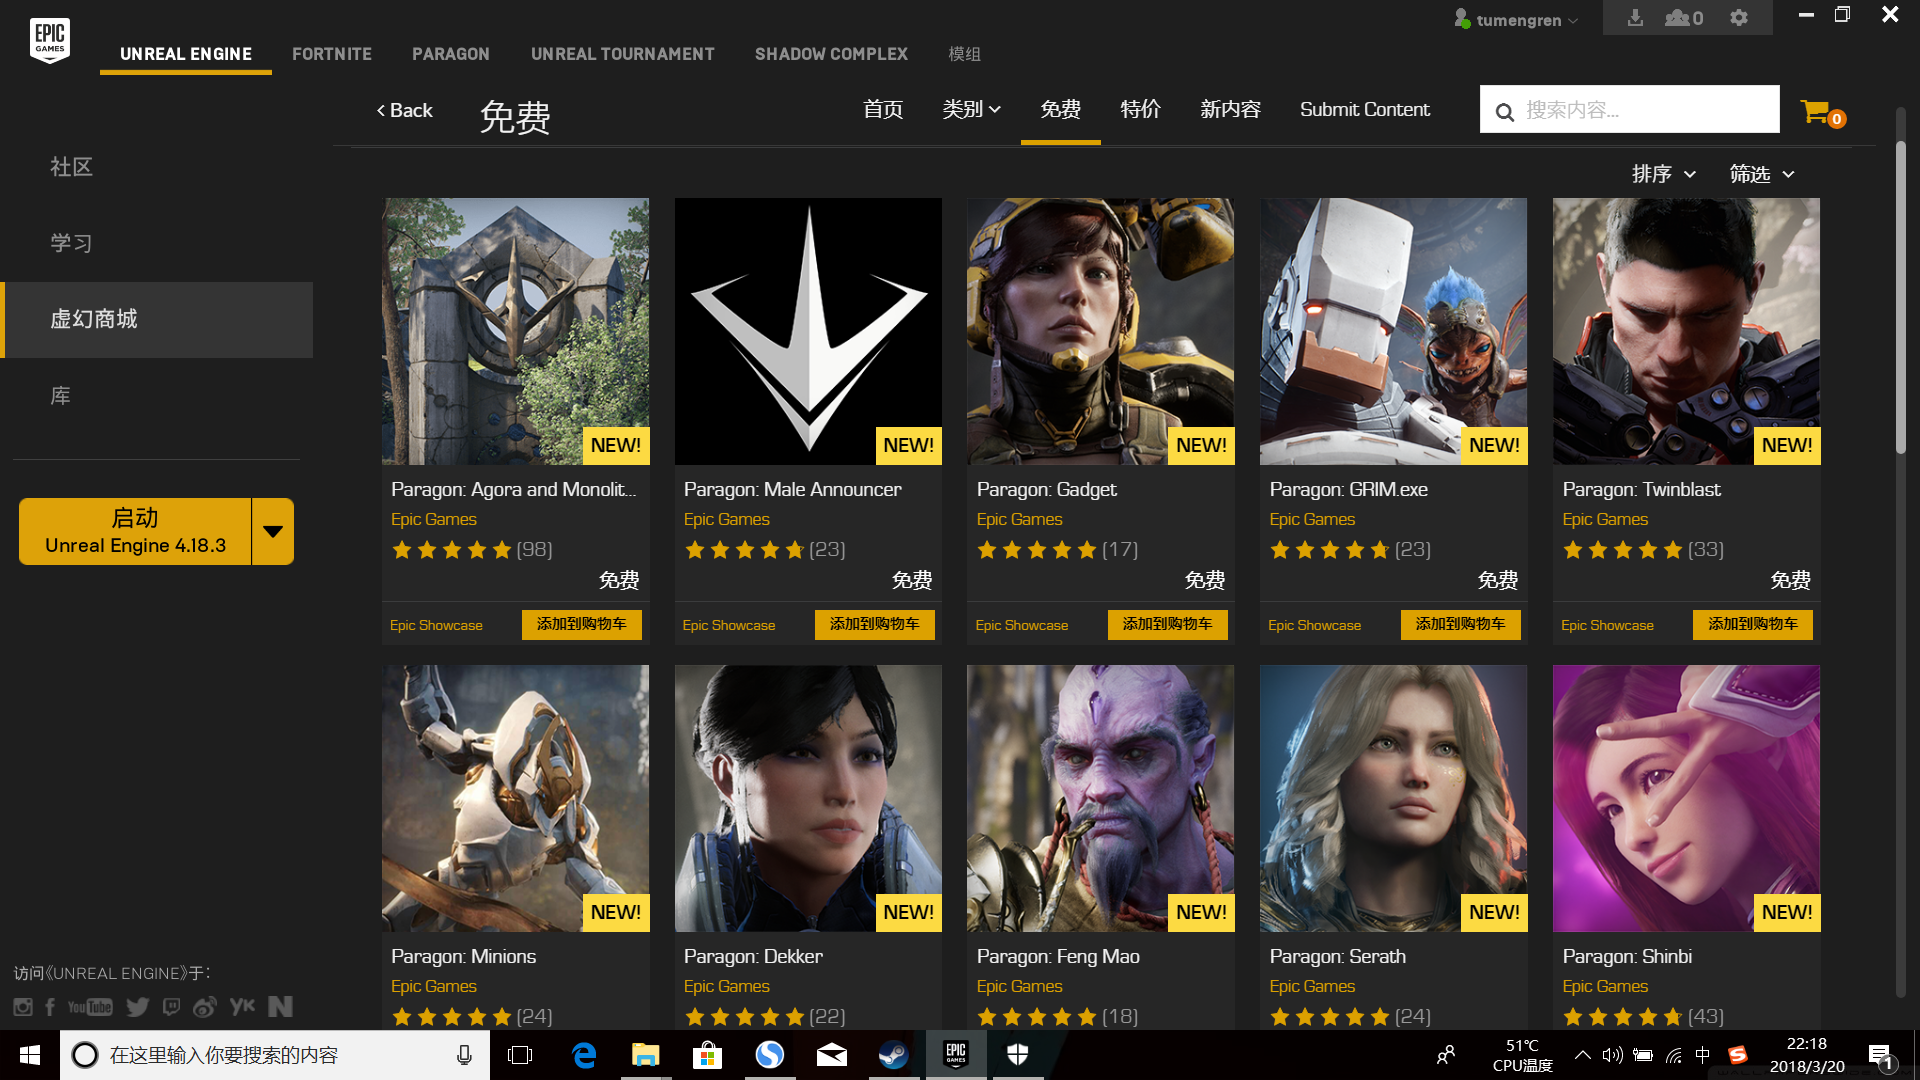
Task: Open the 筛选 filter dropdown
Action: point(1762,174)
